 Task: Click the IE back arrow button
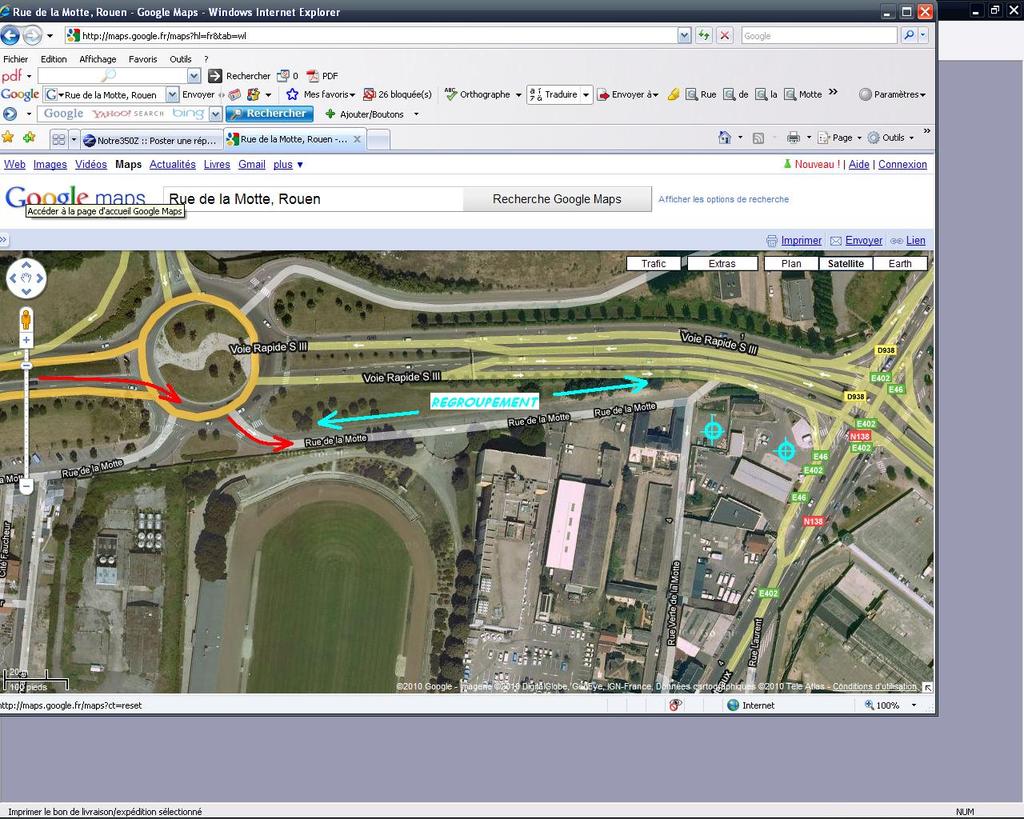(x=11, y=36)
